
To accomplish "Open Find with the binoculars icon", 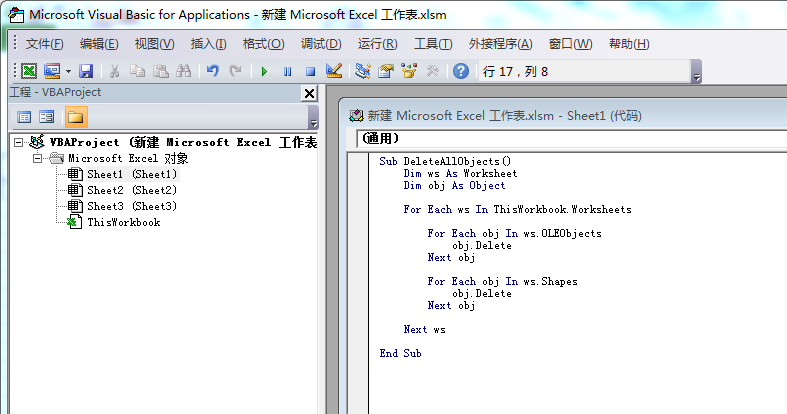I will tap(184, 71).
